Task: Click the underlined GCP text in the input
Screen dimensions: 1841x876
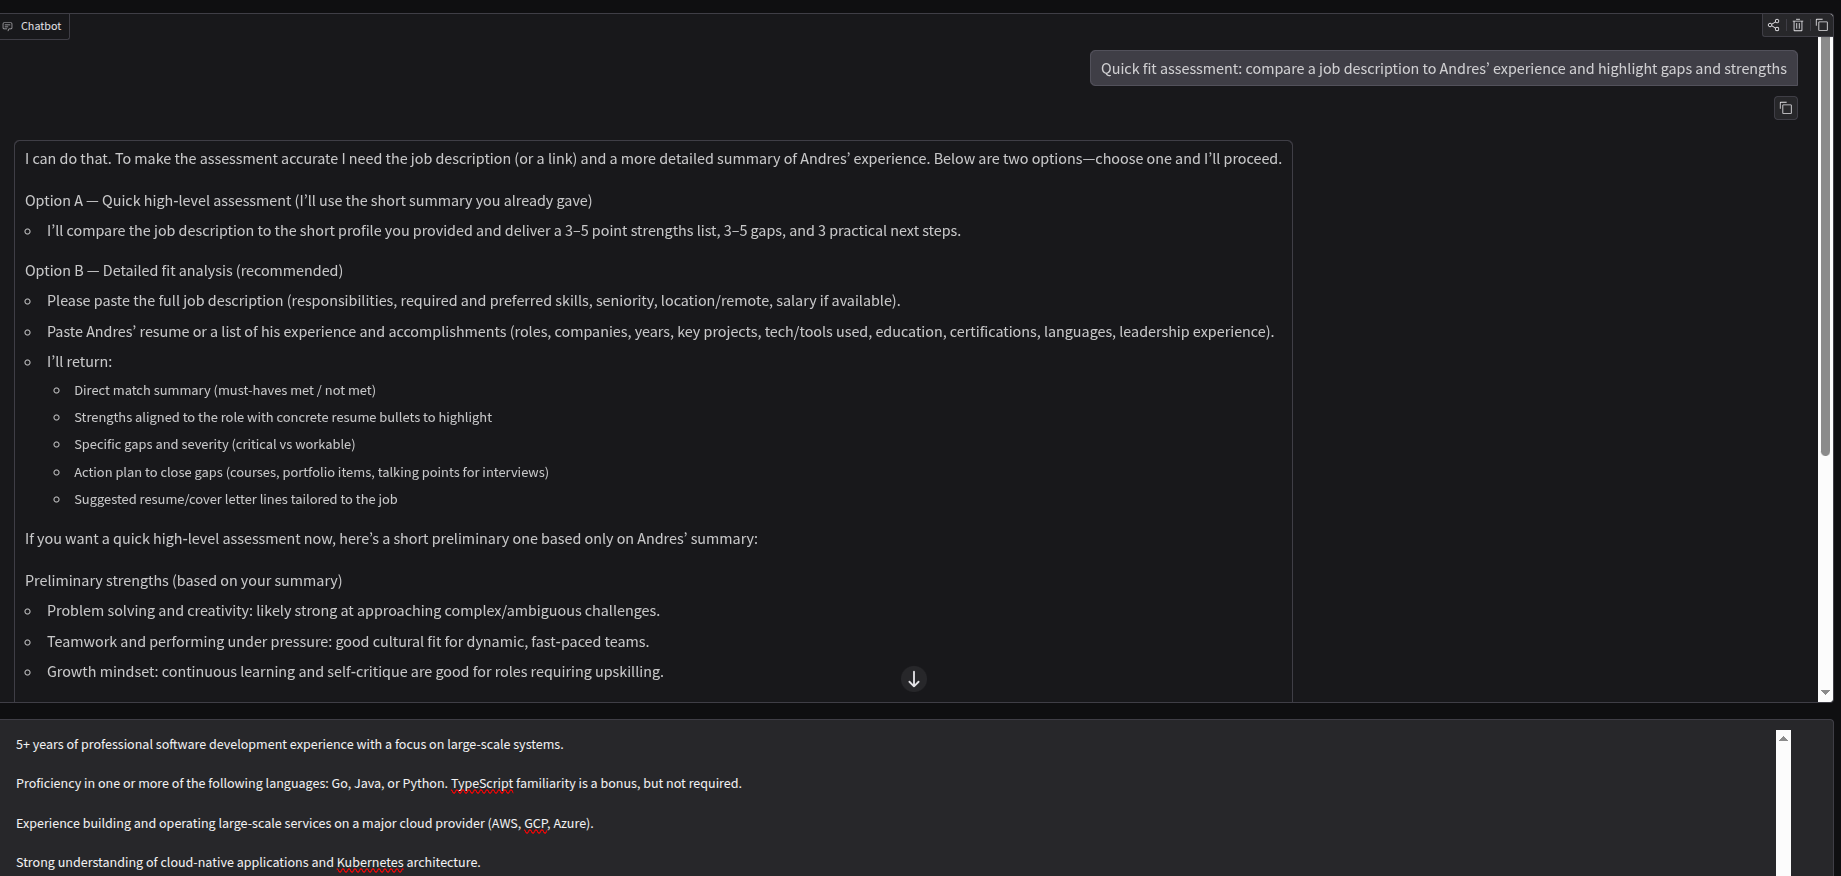Action: 536,823
